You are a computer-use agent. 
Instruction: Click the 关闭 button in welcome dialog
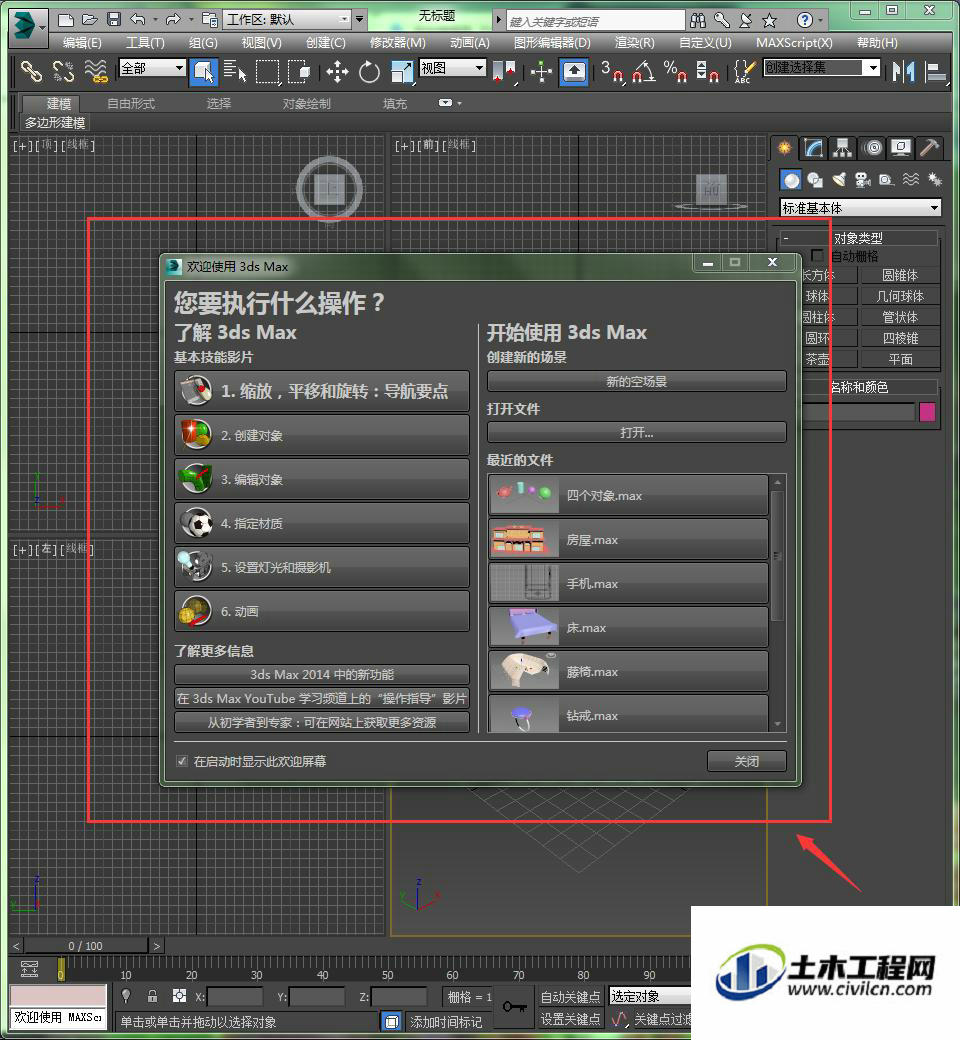pyautogui.click(x=746, y=761)
